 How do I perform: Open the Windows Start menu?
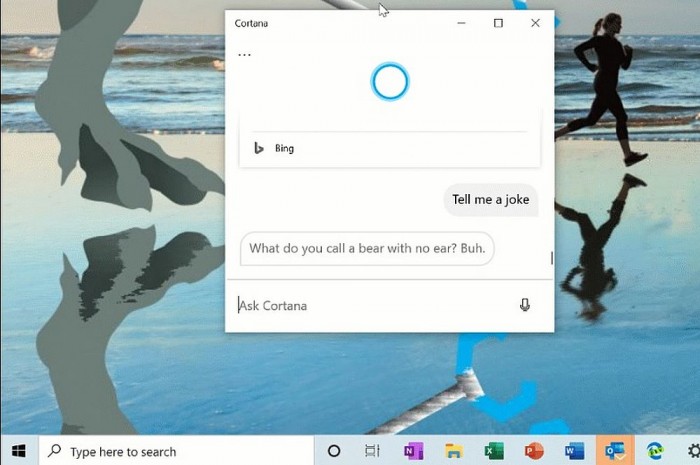(x=19, y=451)
